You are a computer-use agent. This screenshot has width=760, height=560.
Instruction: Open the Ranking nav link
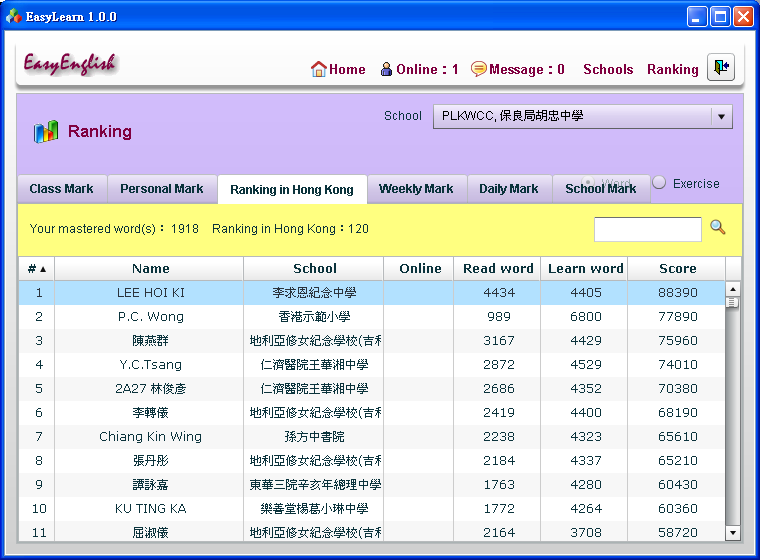(673, 69)
